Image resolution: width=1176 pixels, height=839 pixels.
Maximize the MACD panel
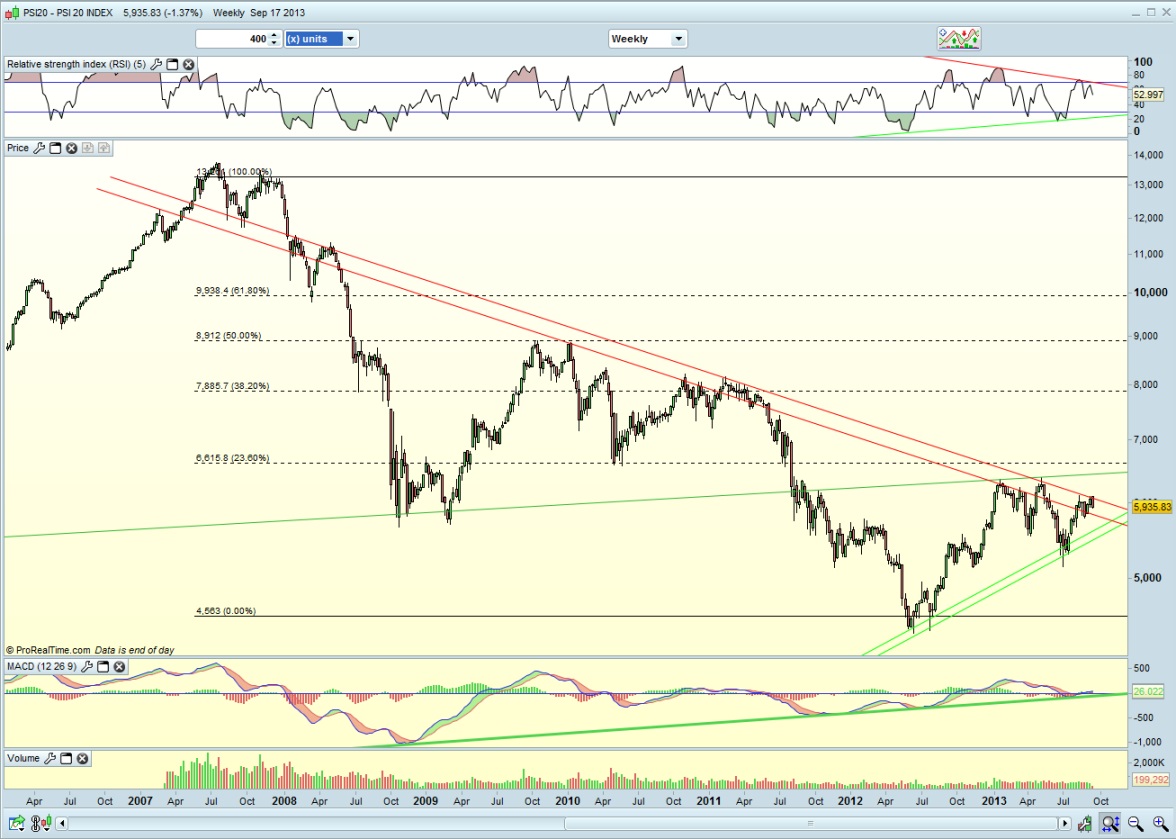tap(104, 667)
